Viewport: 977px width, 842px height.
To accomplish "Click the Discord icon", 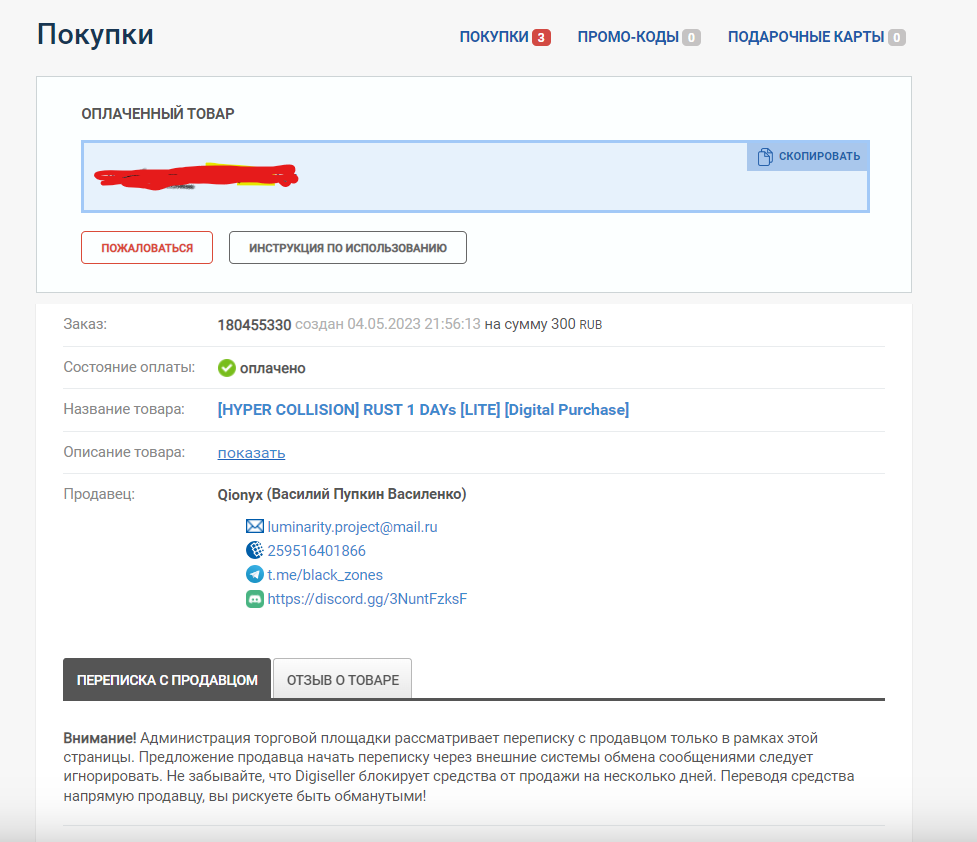I will (x=254, y=599).
